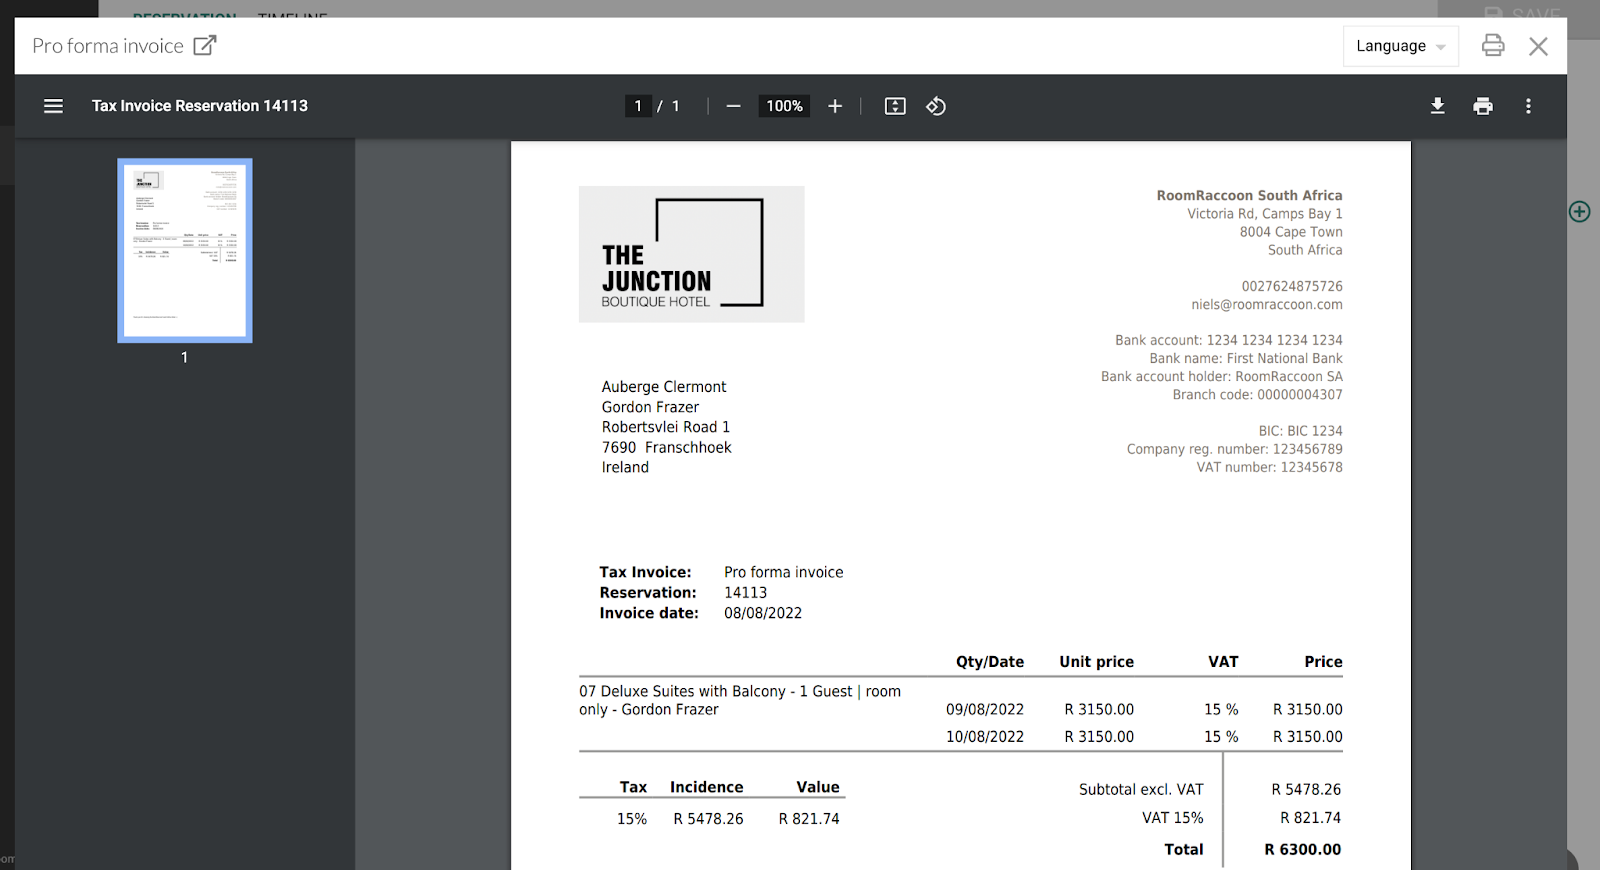Open the Language dropdown
Screen dimensions: 1600x870
coord(1400,46)
